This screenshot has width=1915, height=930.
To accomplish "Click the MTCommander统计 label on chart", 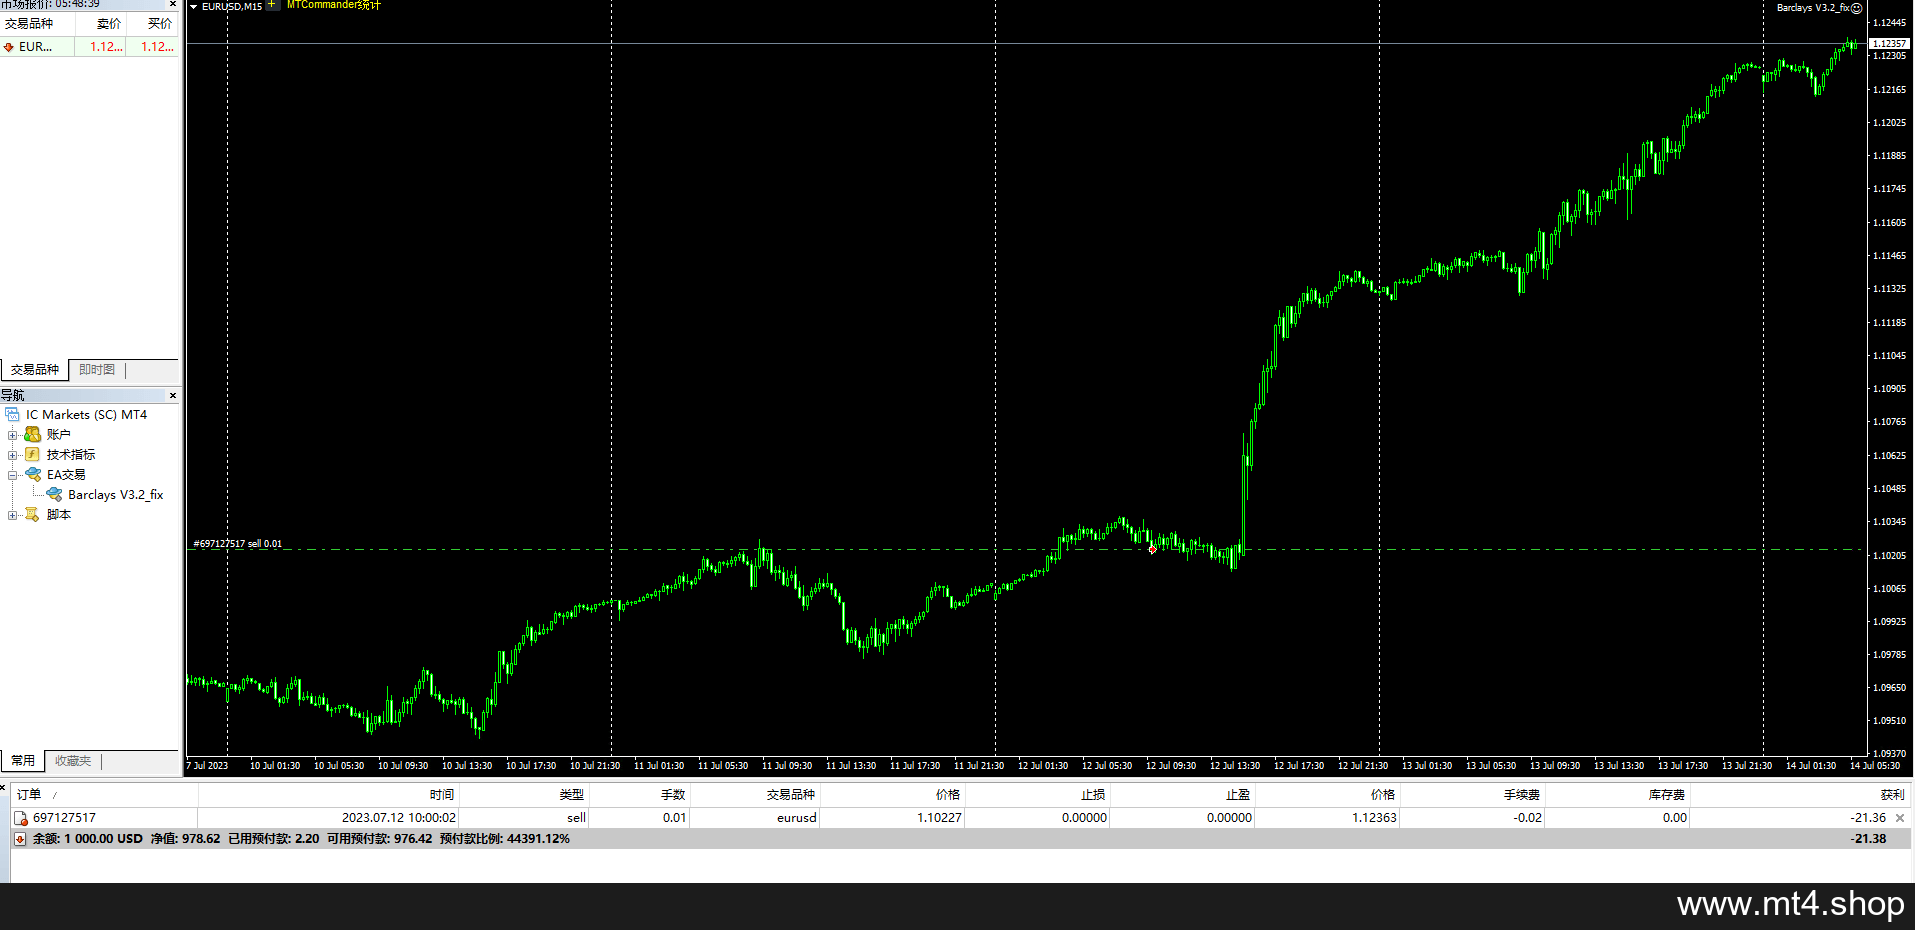I will tap(333, 5).
